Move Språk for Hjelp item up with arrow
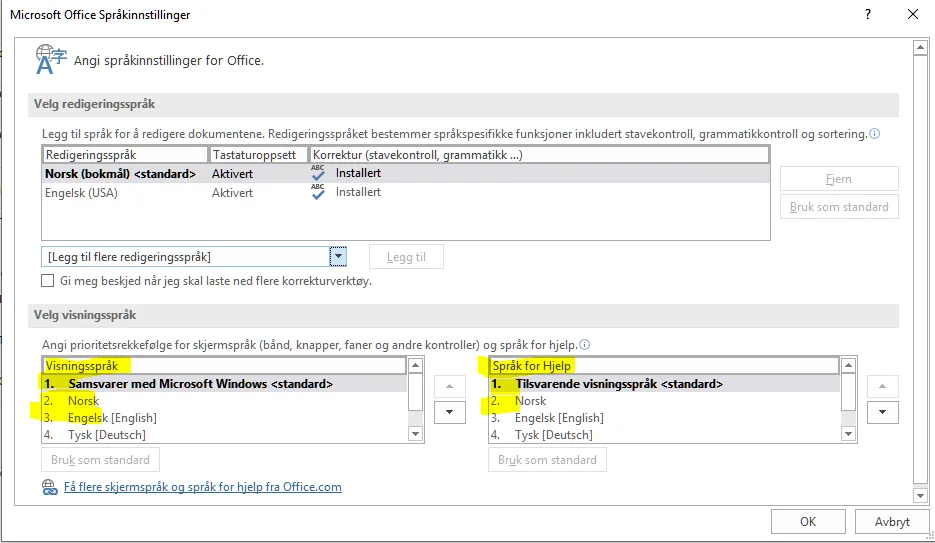 point(883,386)
